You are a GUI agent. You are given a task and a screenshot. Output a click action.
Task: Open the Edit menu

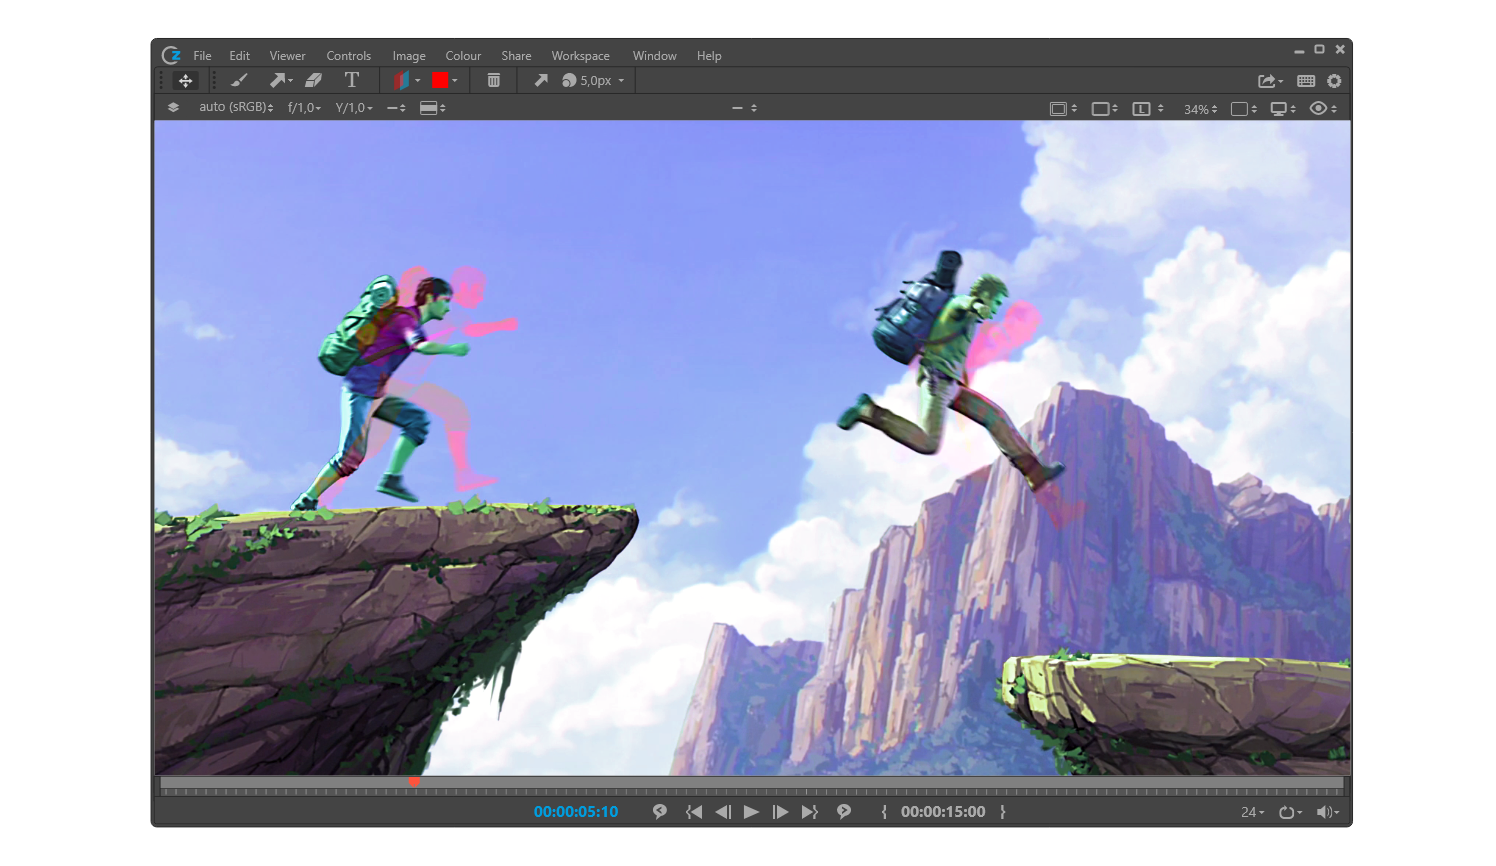tap(239, 56)
